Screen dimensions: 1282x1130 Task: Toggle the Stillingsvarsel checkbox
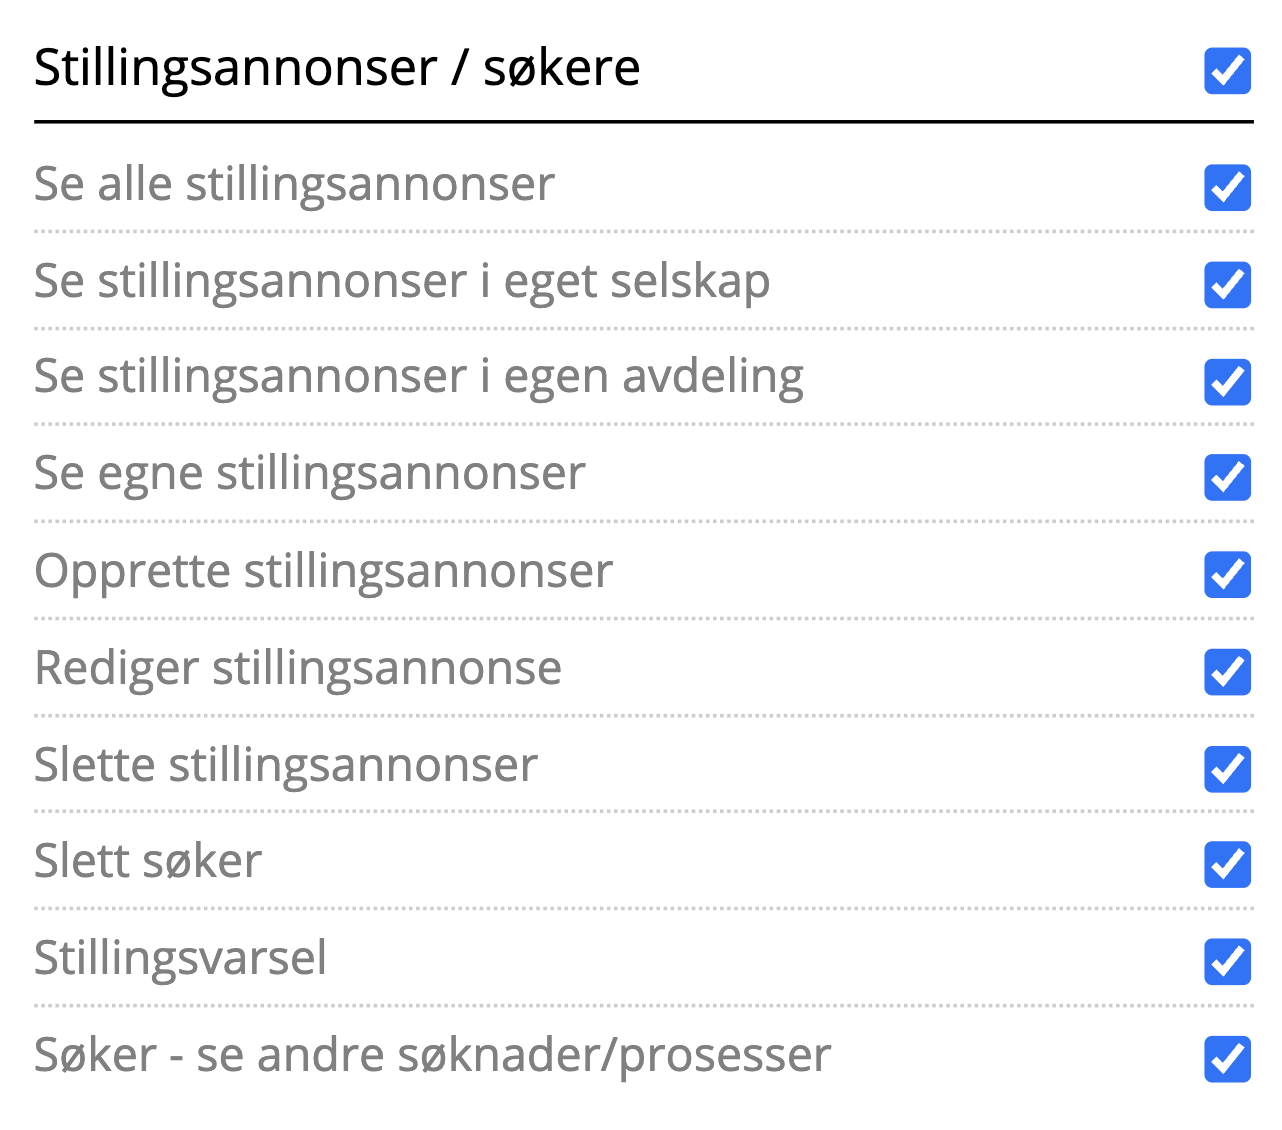point(1227,962)
